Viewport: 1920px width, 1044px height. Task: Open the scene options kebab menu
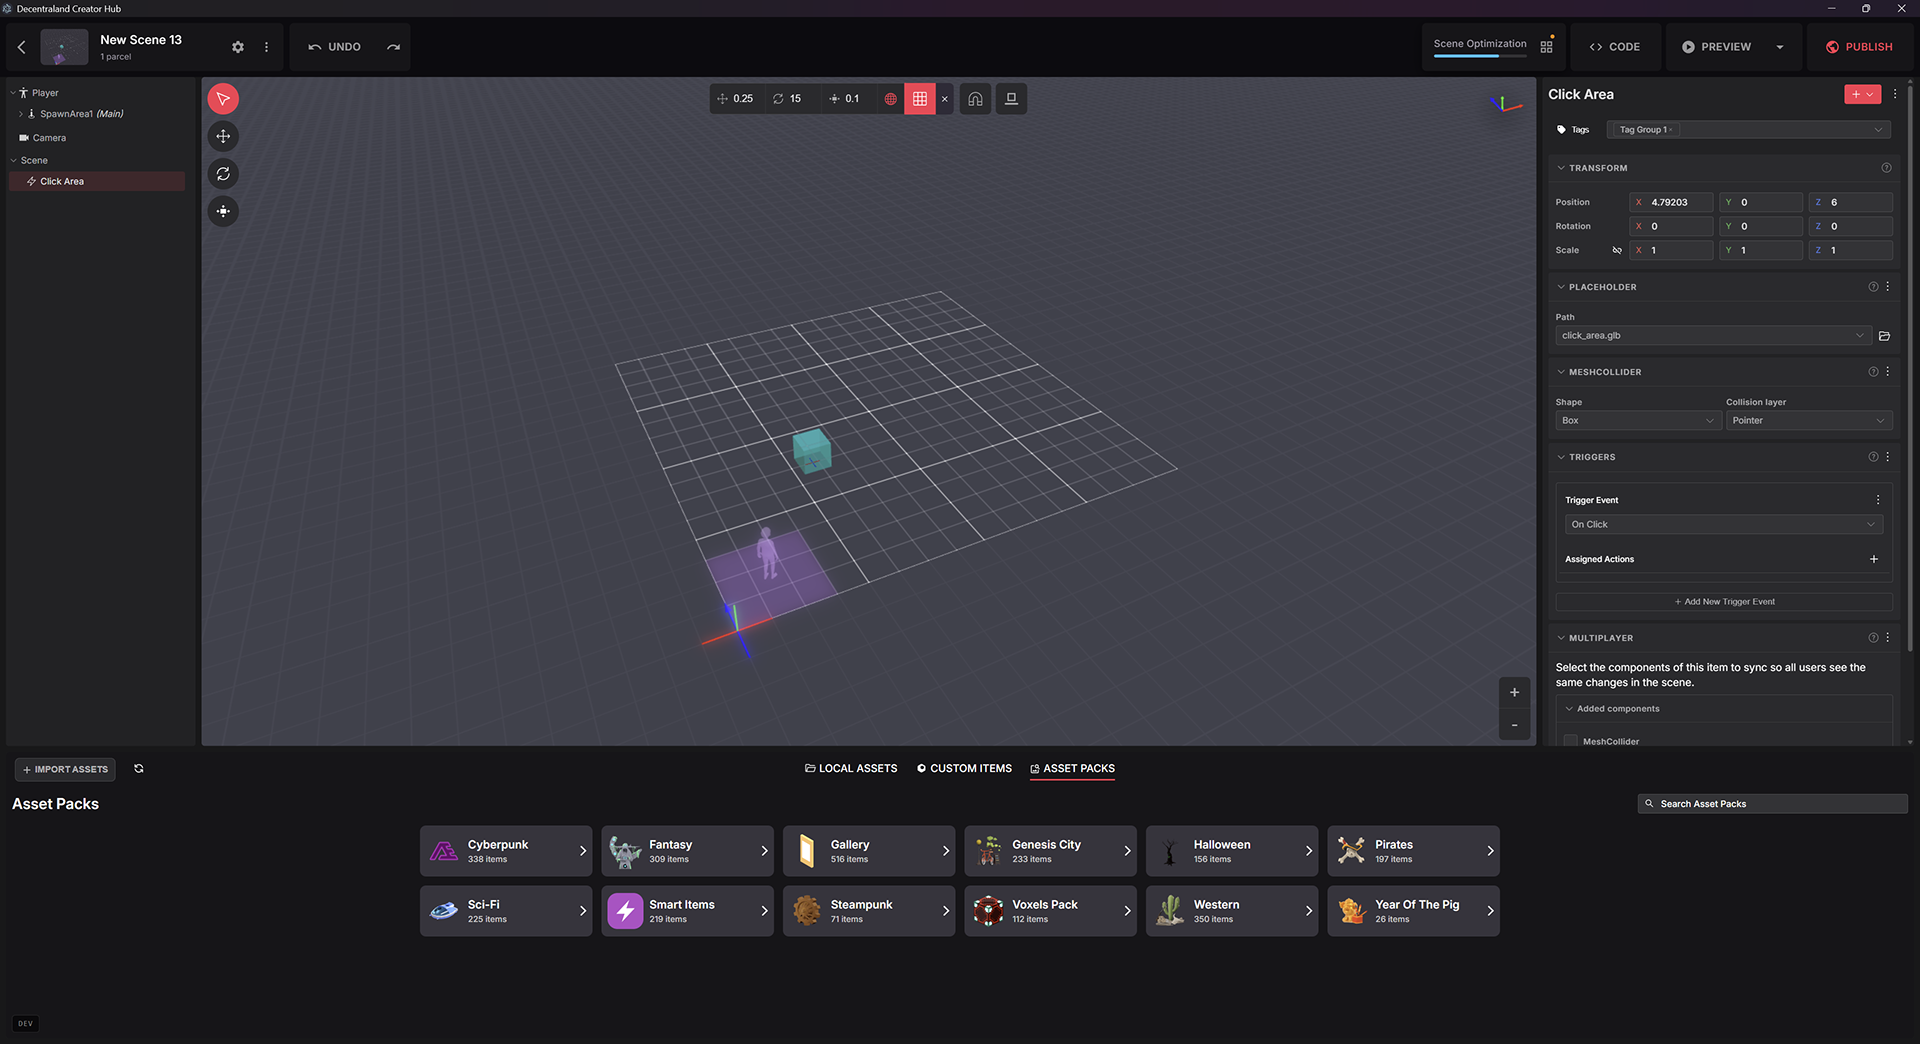[266, 47]
